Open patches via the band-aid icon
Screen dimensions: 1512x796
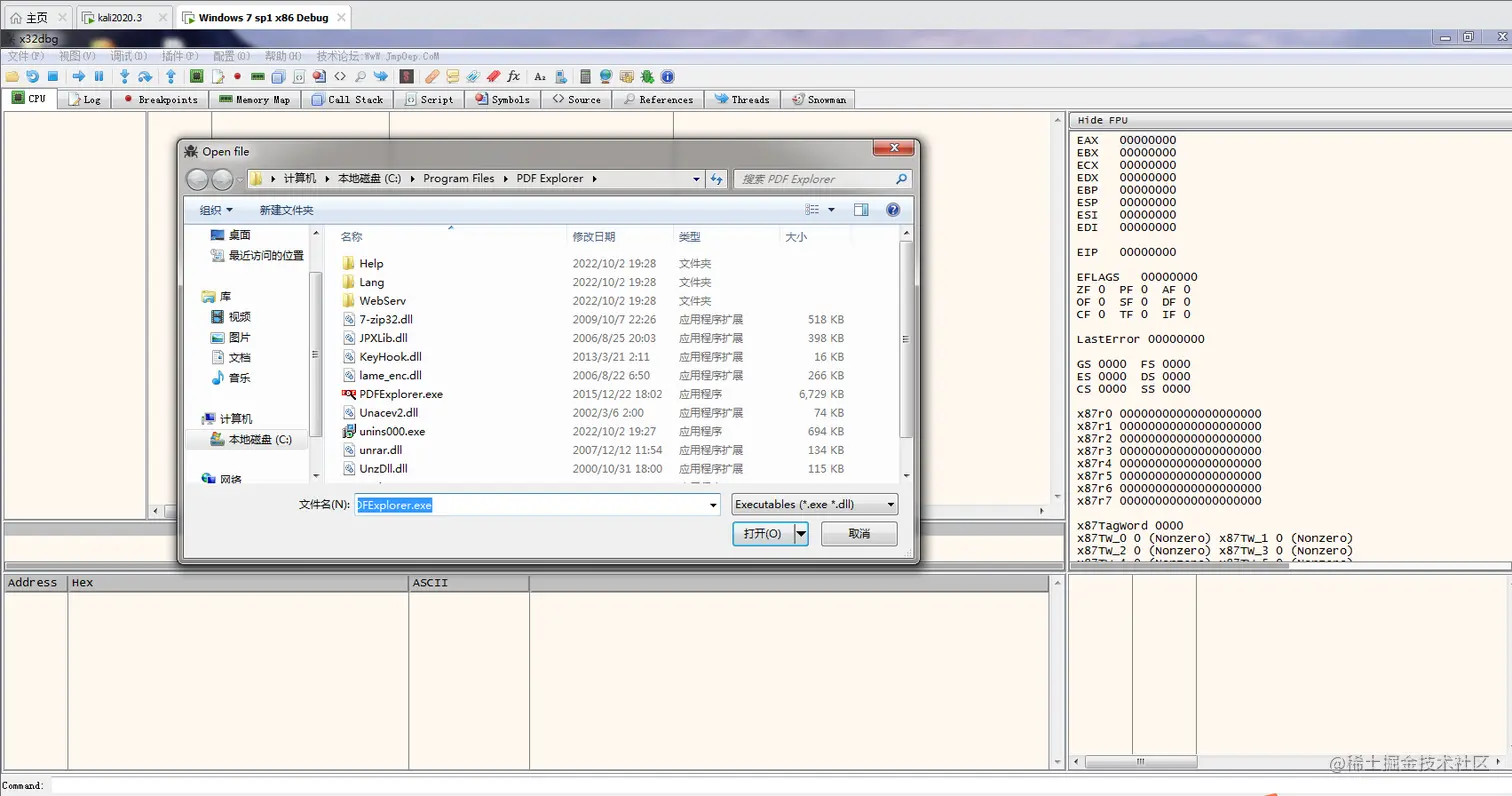431,76
